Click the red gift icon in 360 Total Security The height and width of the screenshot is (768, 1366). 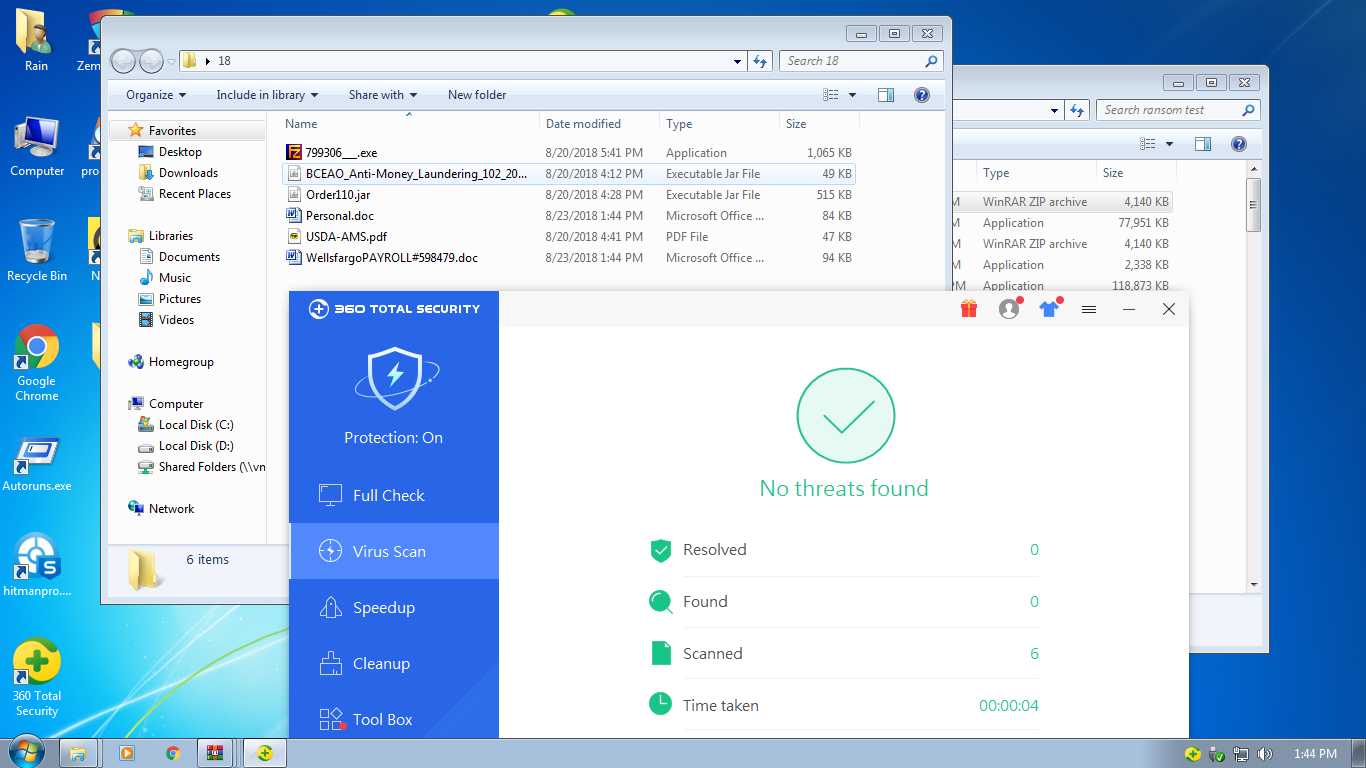point(968,309)
